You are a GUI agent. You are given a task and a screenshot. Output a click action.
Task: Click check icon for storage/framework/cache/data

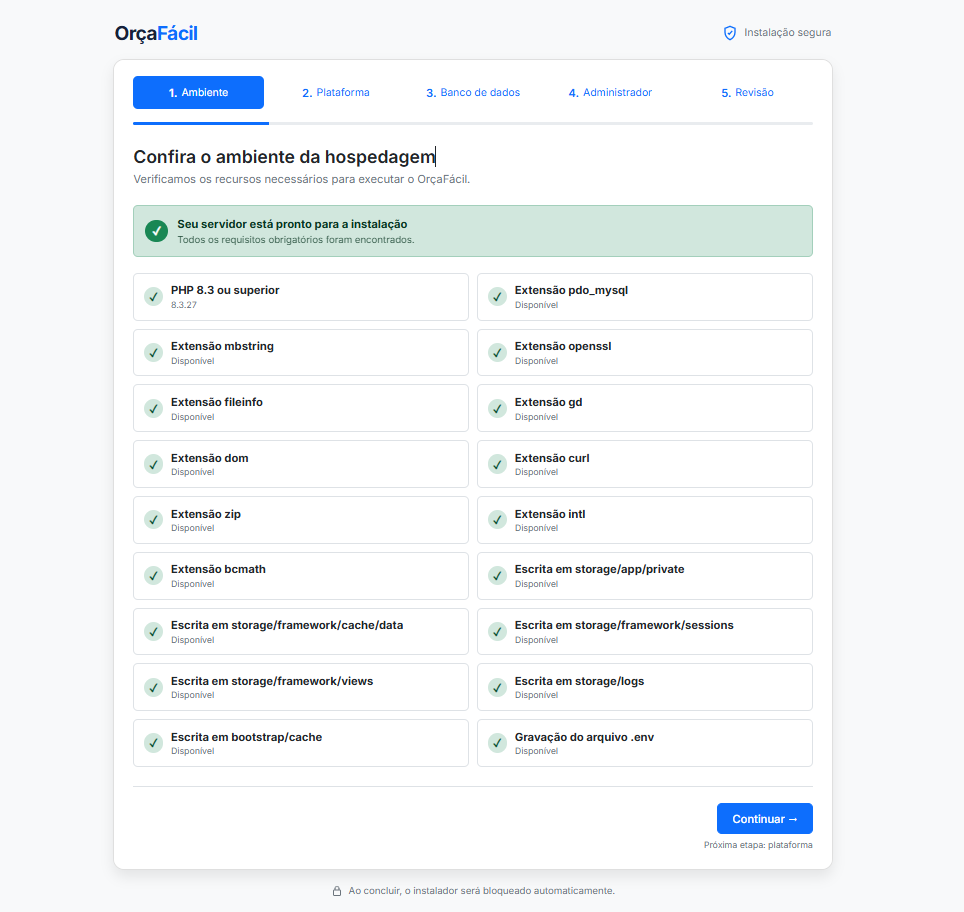pyautogui.click(x=153, y=632)
